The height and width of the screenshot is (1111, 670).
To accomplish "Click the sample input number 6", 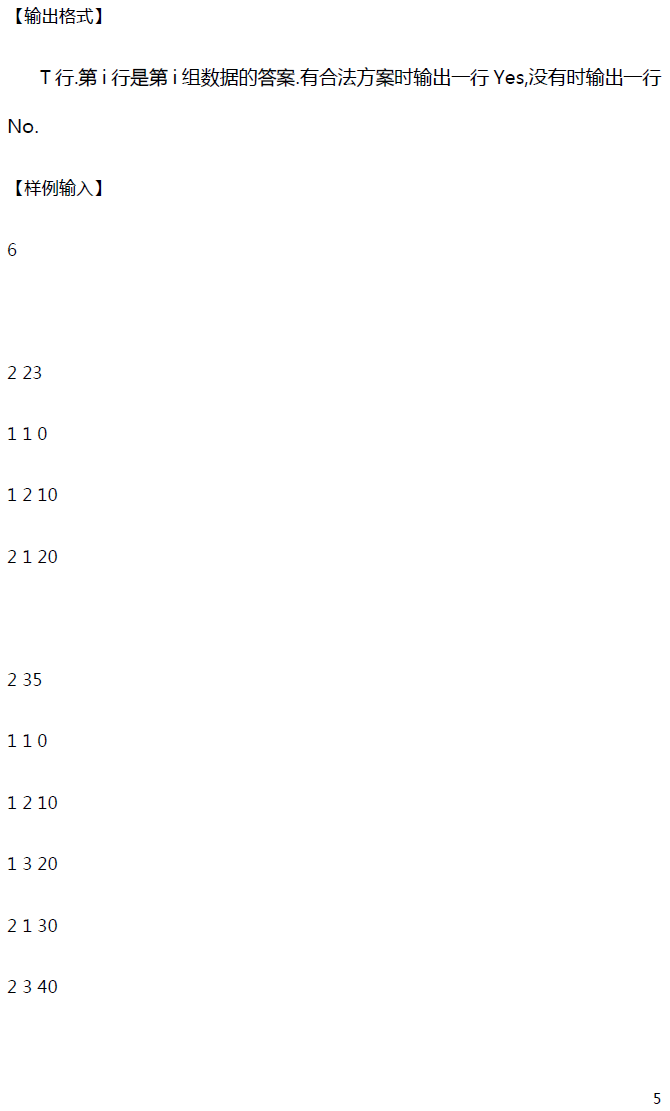I will (x=12, y=249).
